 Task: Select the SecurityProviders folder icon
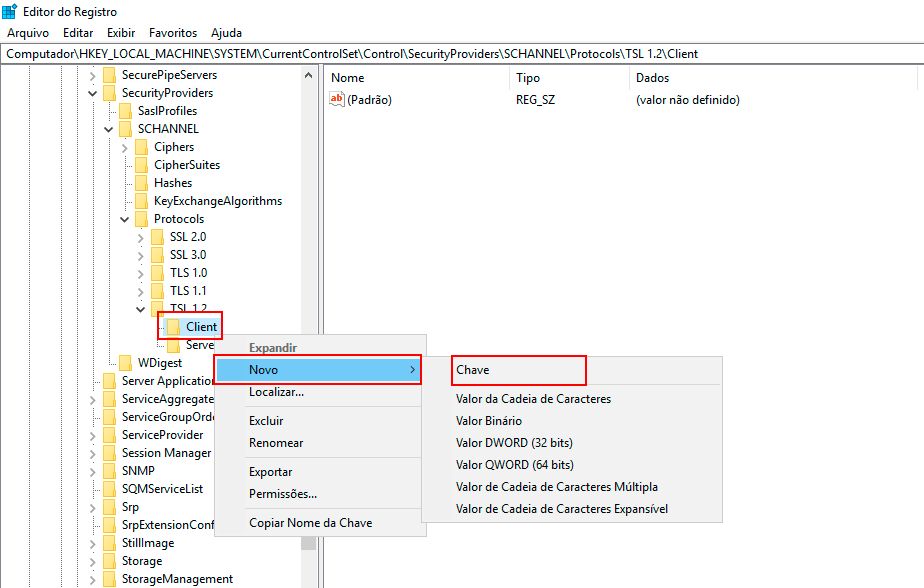tap(110, 93)
